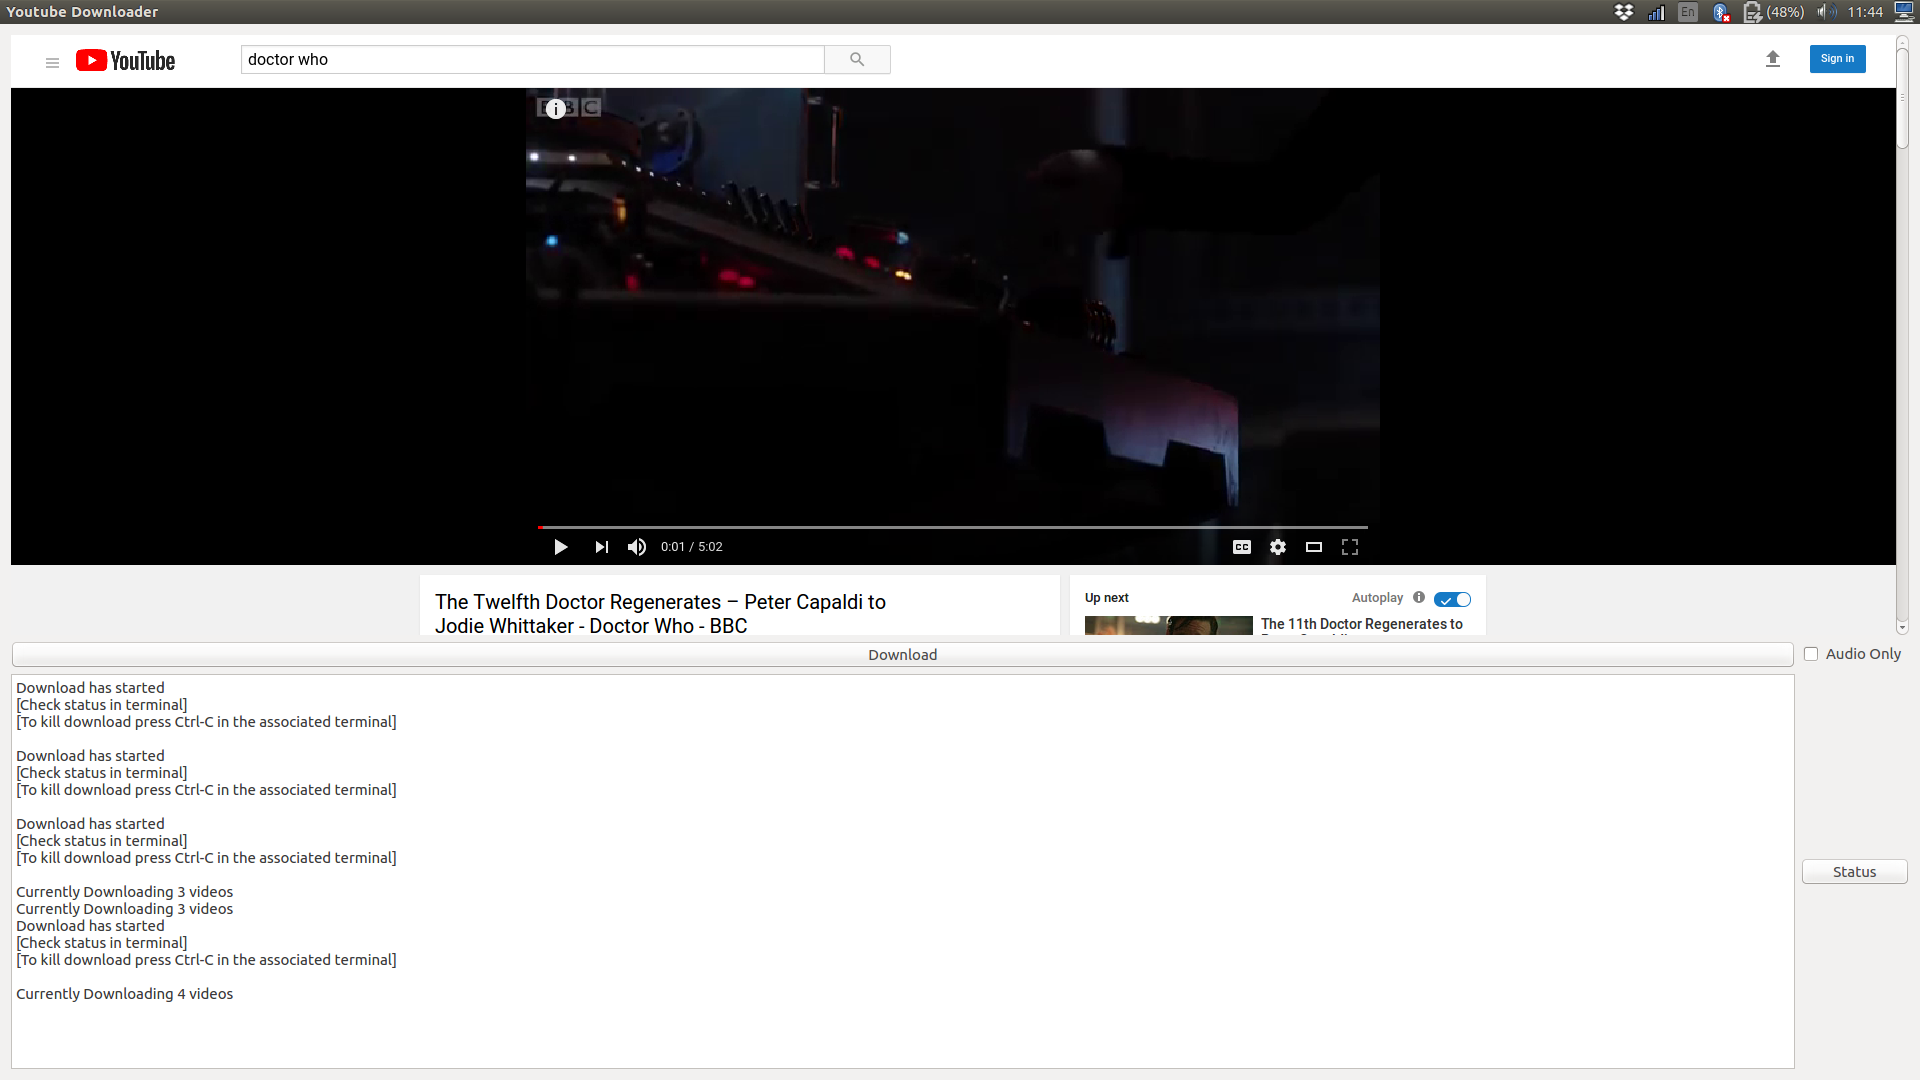Click the video progress bar

tap(952, 527)
